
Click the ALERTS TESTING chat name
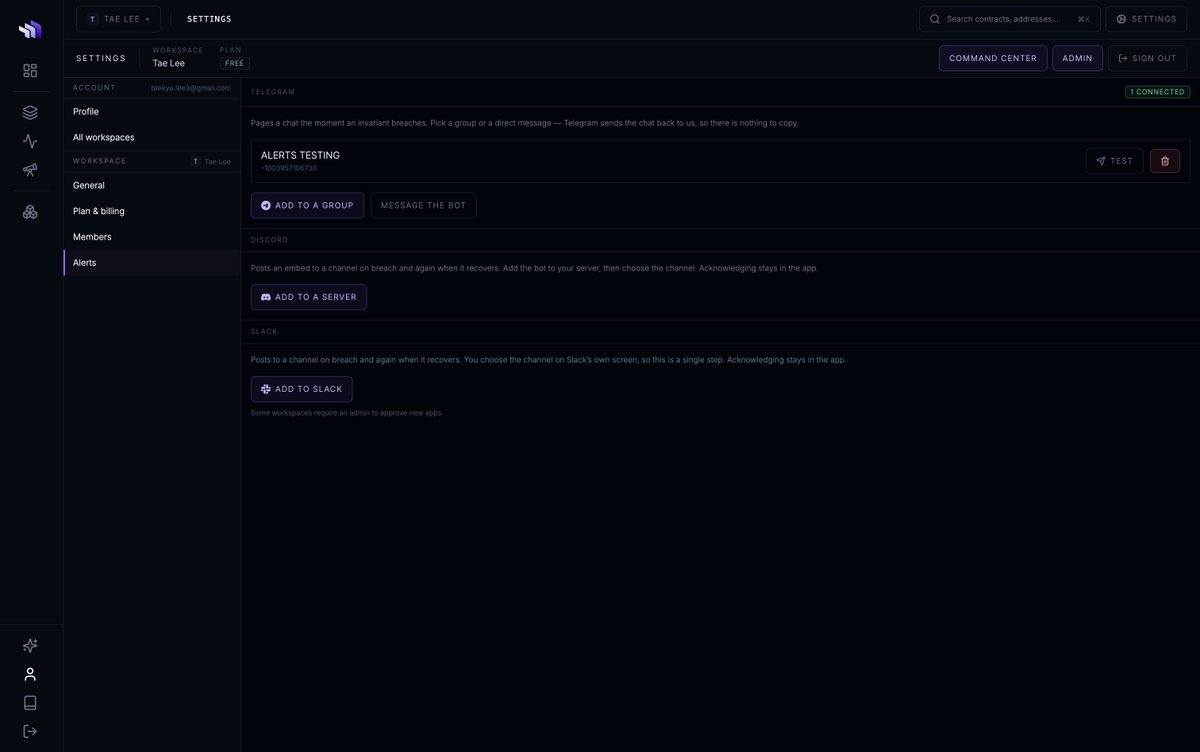pyautogui.click(x=300, y=155)
